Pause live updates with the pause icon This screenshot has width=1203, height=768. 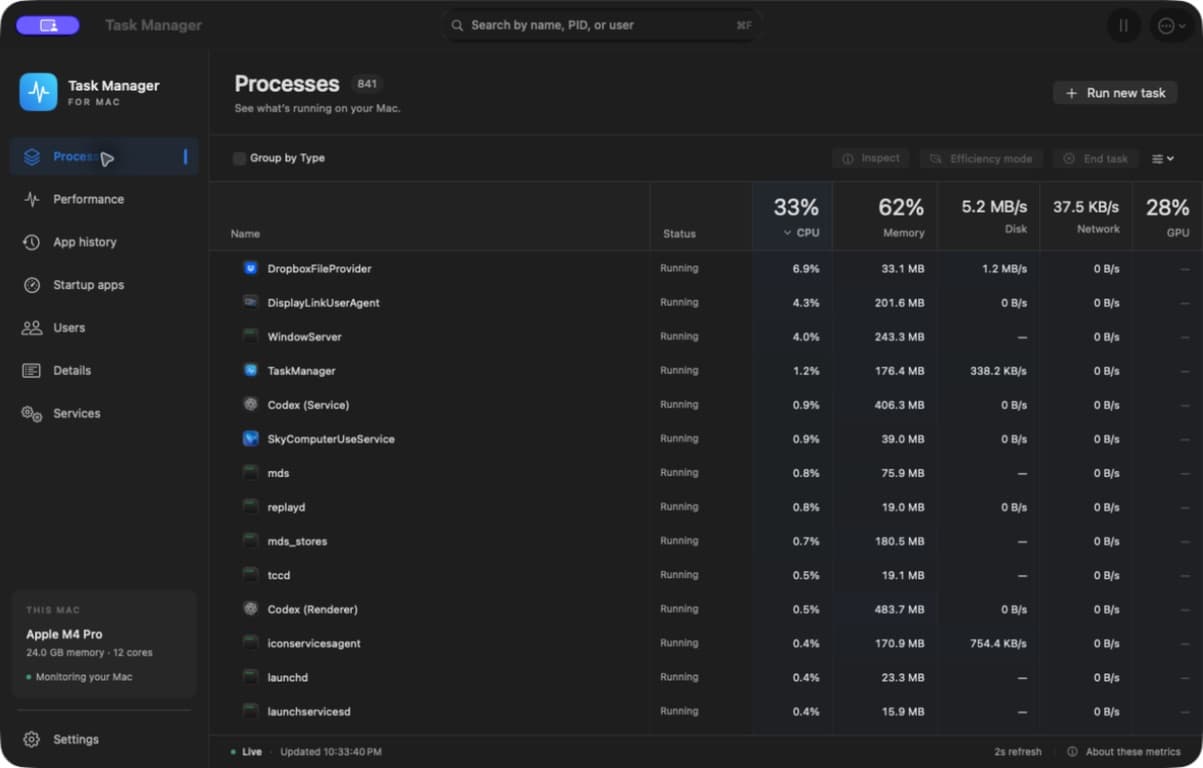[1124, 26]
